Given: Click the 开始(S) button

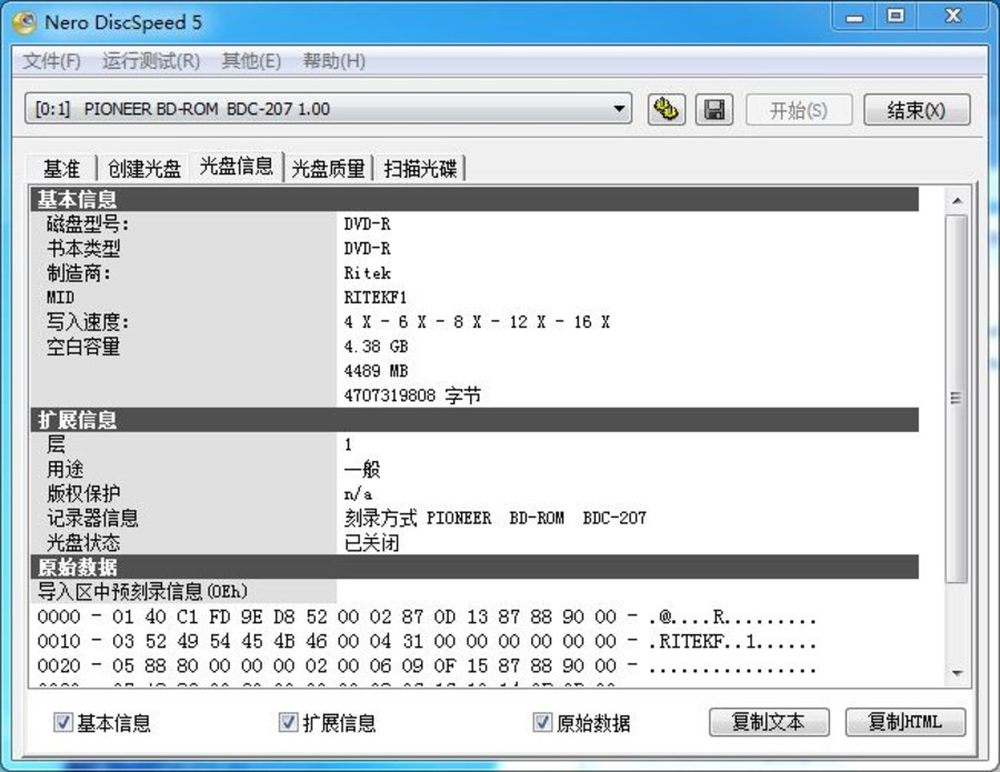Looking at the screenshot, I should point(798,110).
